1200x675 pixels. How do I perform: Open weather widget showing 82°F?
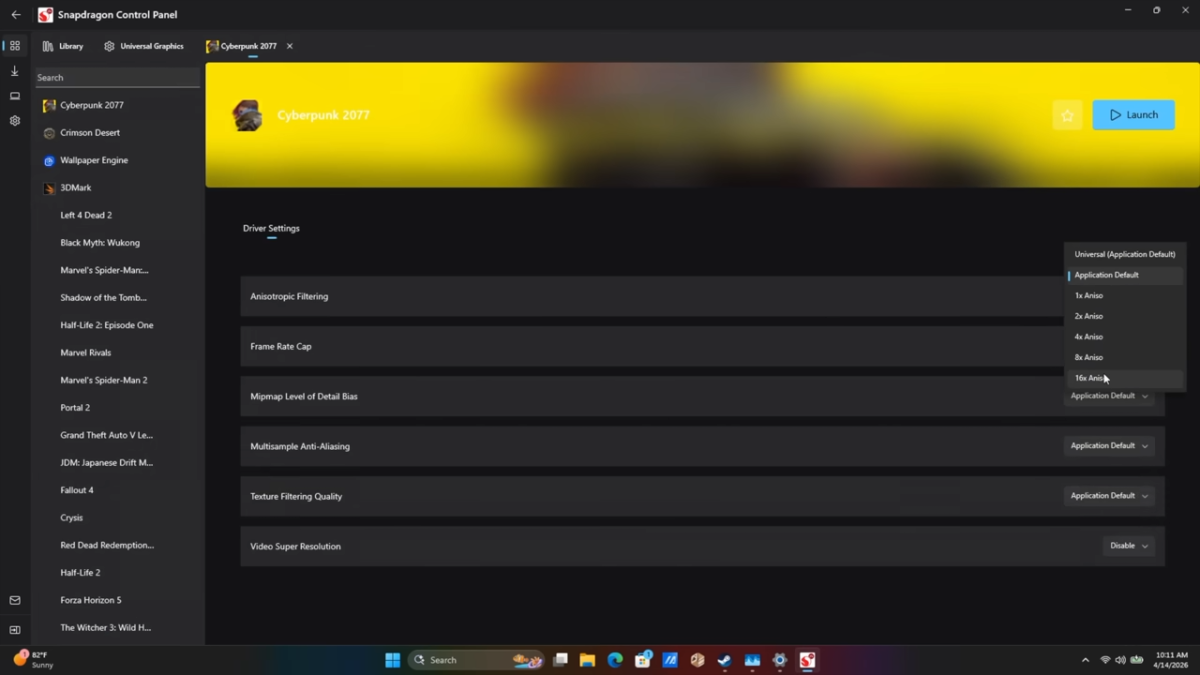click(x=32, y=660)
